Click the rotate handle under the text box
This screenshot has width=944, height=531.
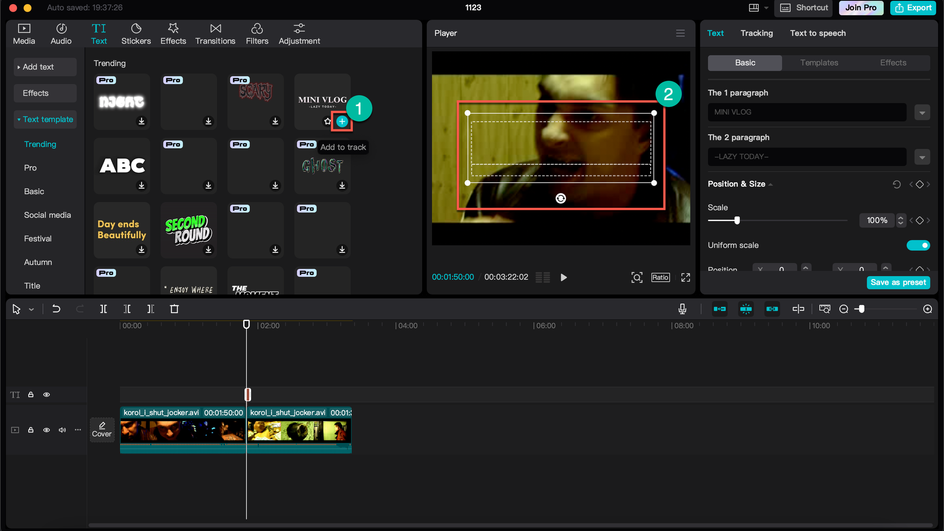pyautogui.click(x=560, y=198)
